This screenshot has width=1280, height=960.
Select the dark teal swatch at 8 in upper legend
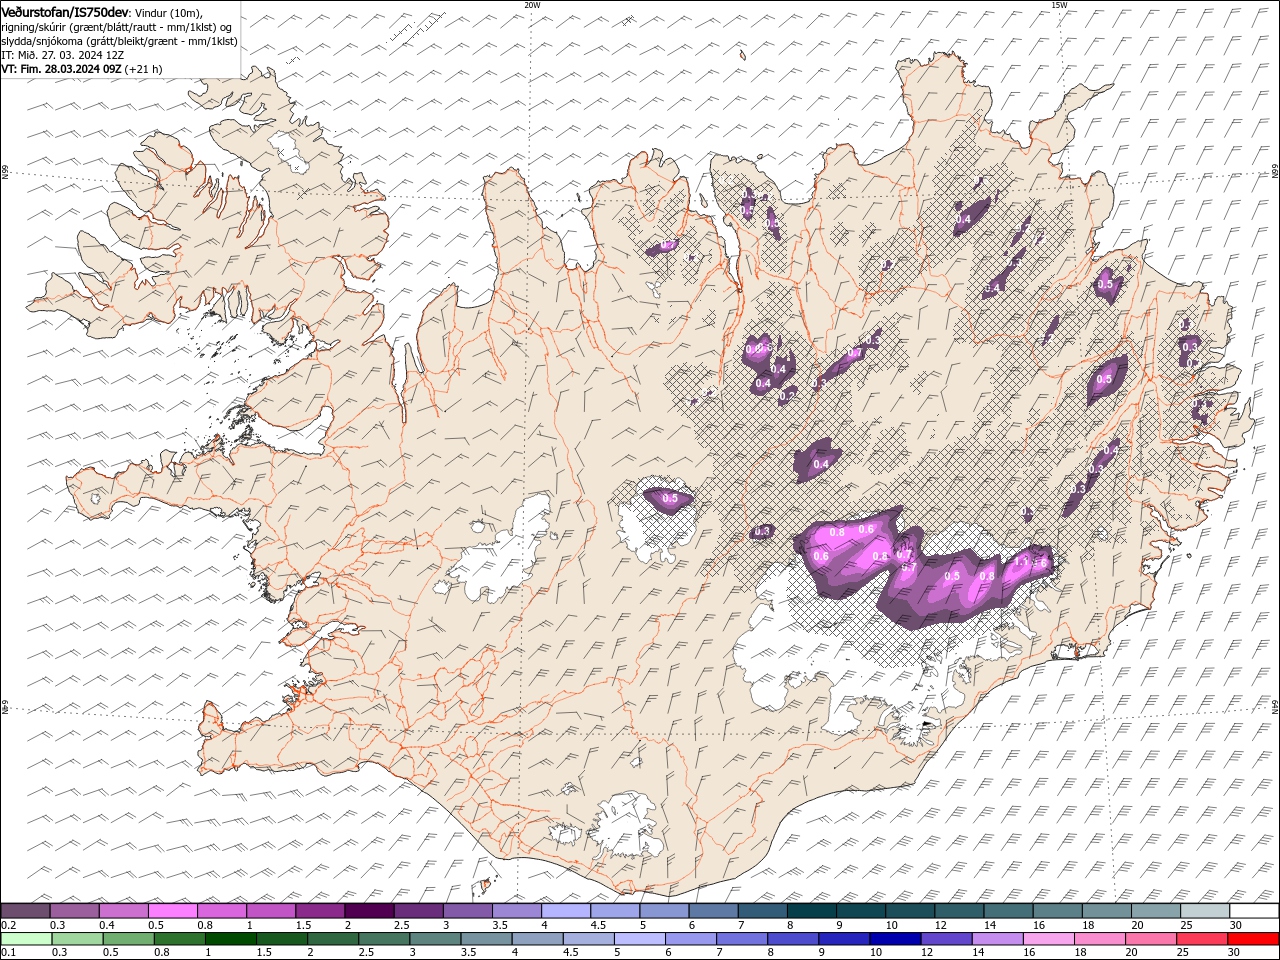[x=812, y=911]
